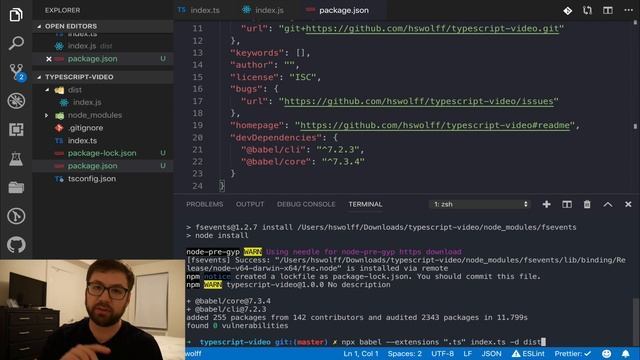This screenshot has width=640, height=360.
Task: Follow the typescript-video.git repository URL
Action: 432,29
